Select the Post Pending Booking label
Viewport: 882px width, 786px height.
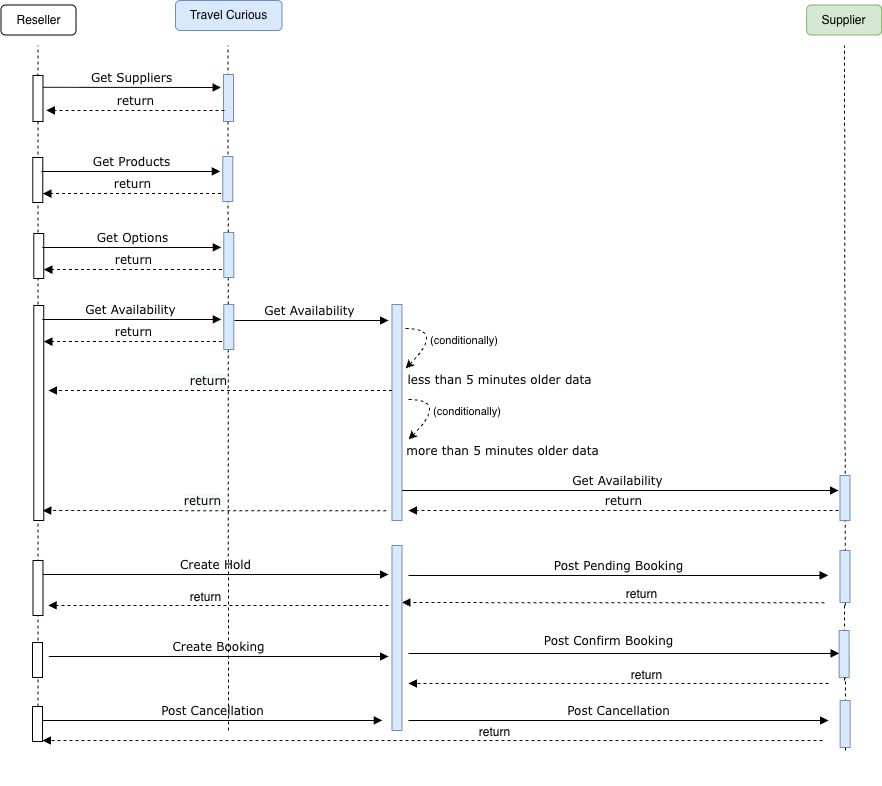pos(618,566)
